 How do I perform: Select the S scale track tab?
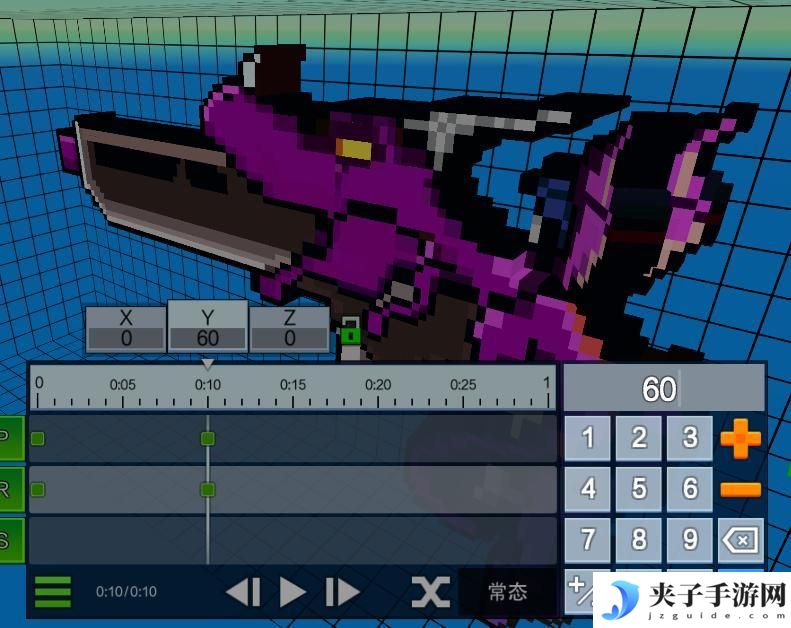(x=11, y=540)
